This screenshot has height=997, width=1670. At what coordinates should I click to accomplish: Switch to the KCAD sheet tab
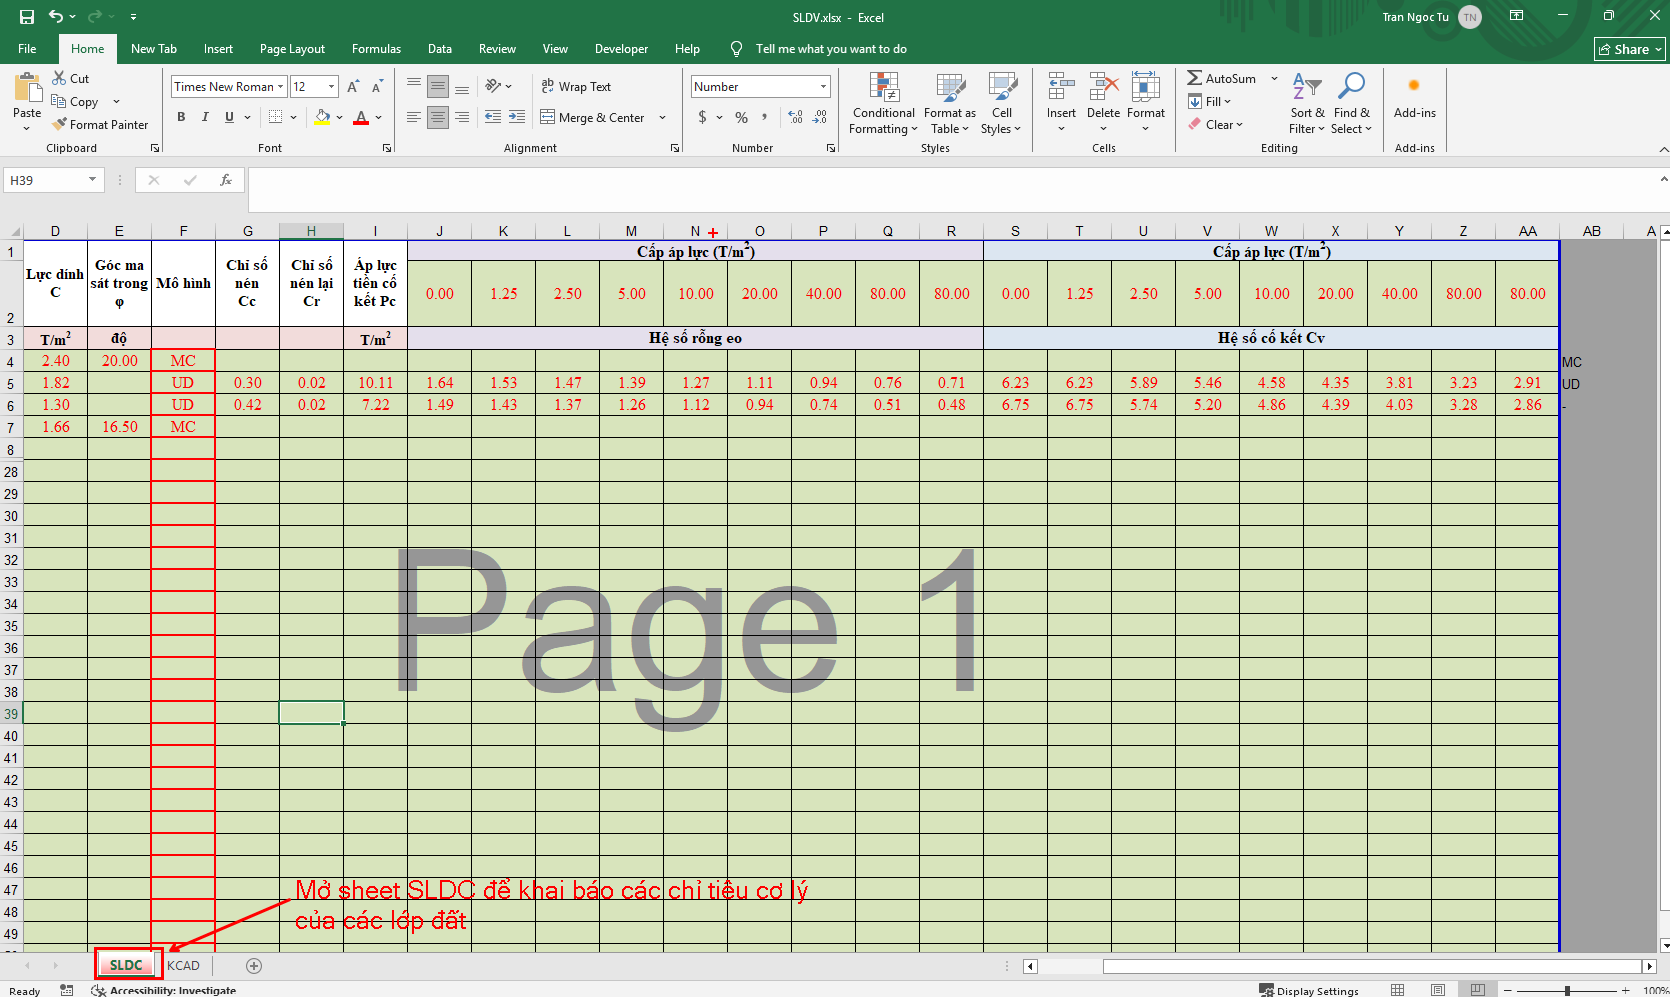[184, 966]
